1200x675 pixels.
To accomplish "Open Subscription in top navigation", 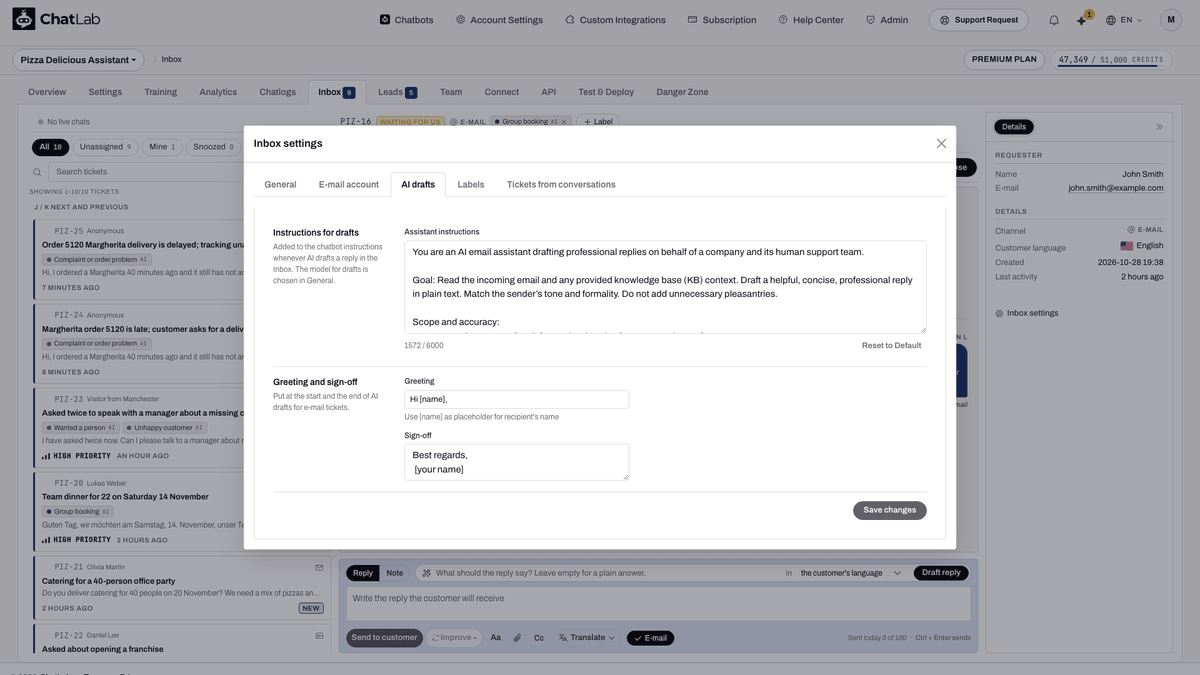I will pyautogui.click(x=722, y=20).
